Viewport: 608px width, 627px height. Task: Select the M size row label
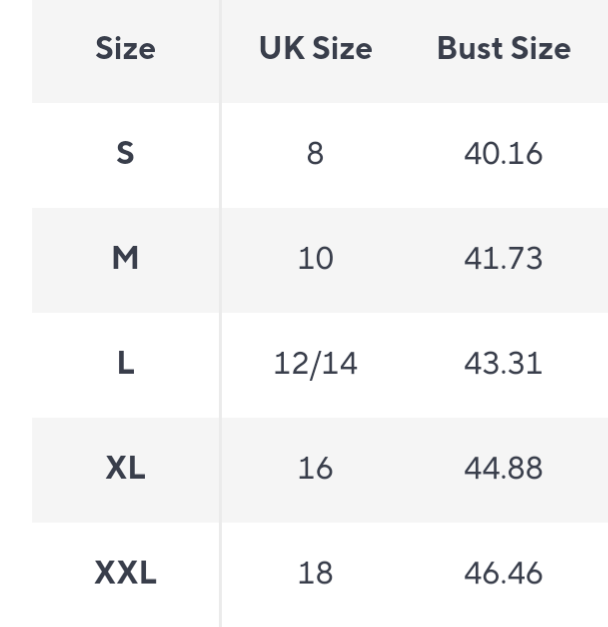[x=126, y=260]
